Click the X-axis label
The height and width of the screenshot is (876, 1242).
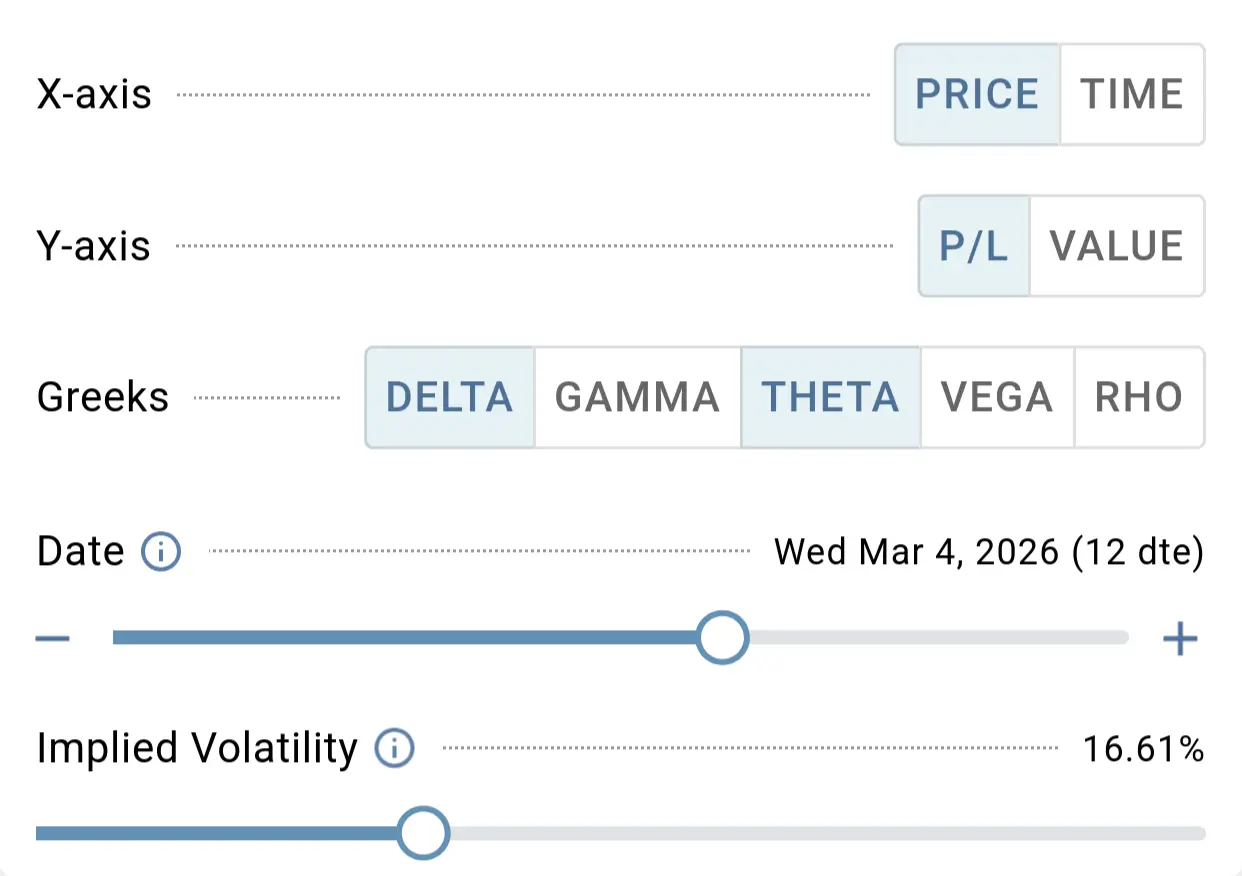[94, 94]
